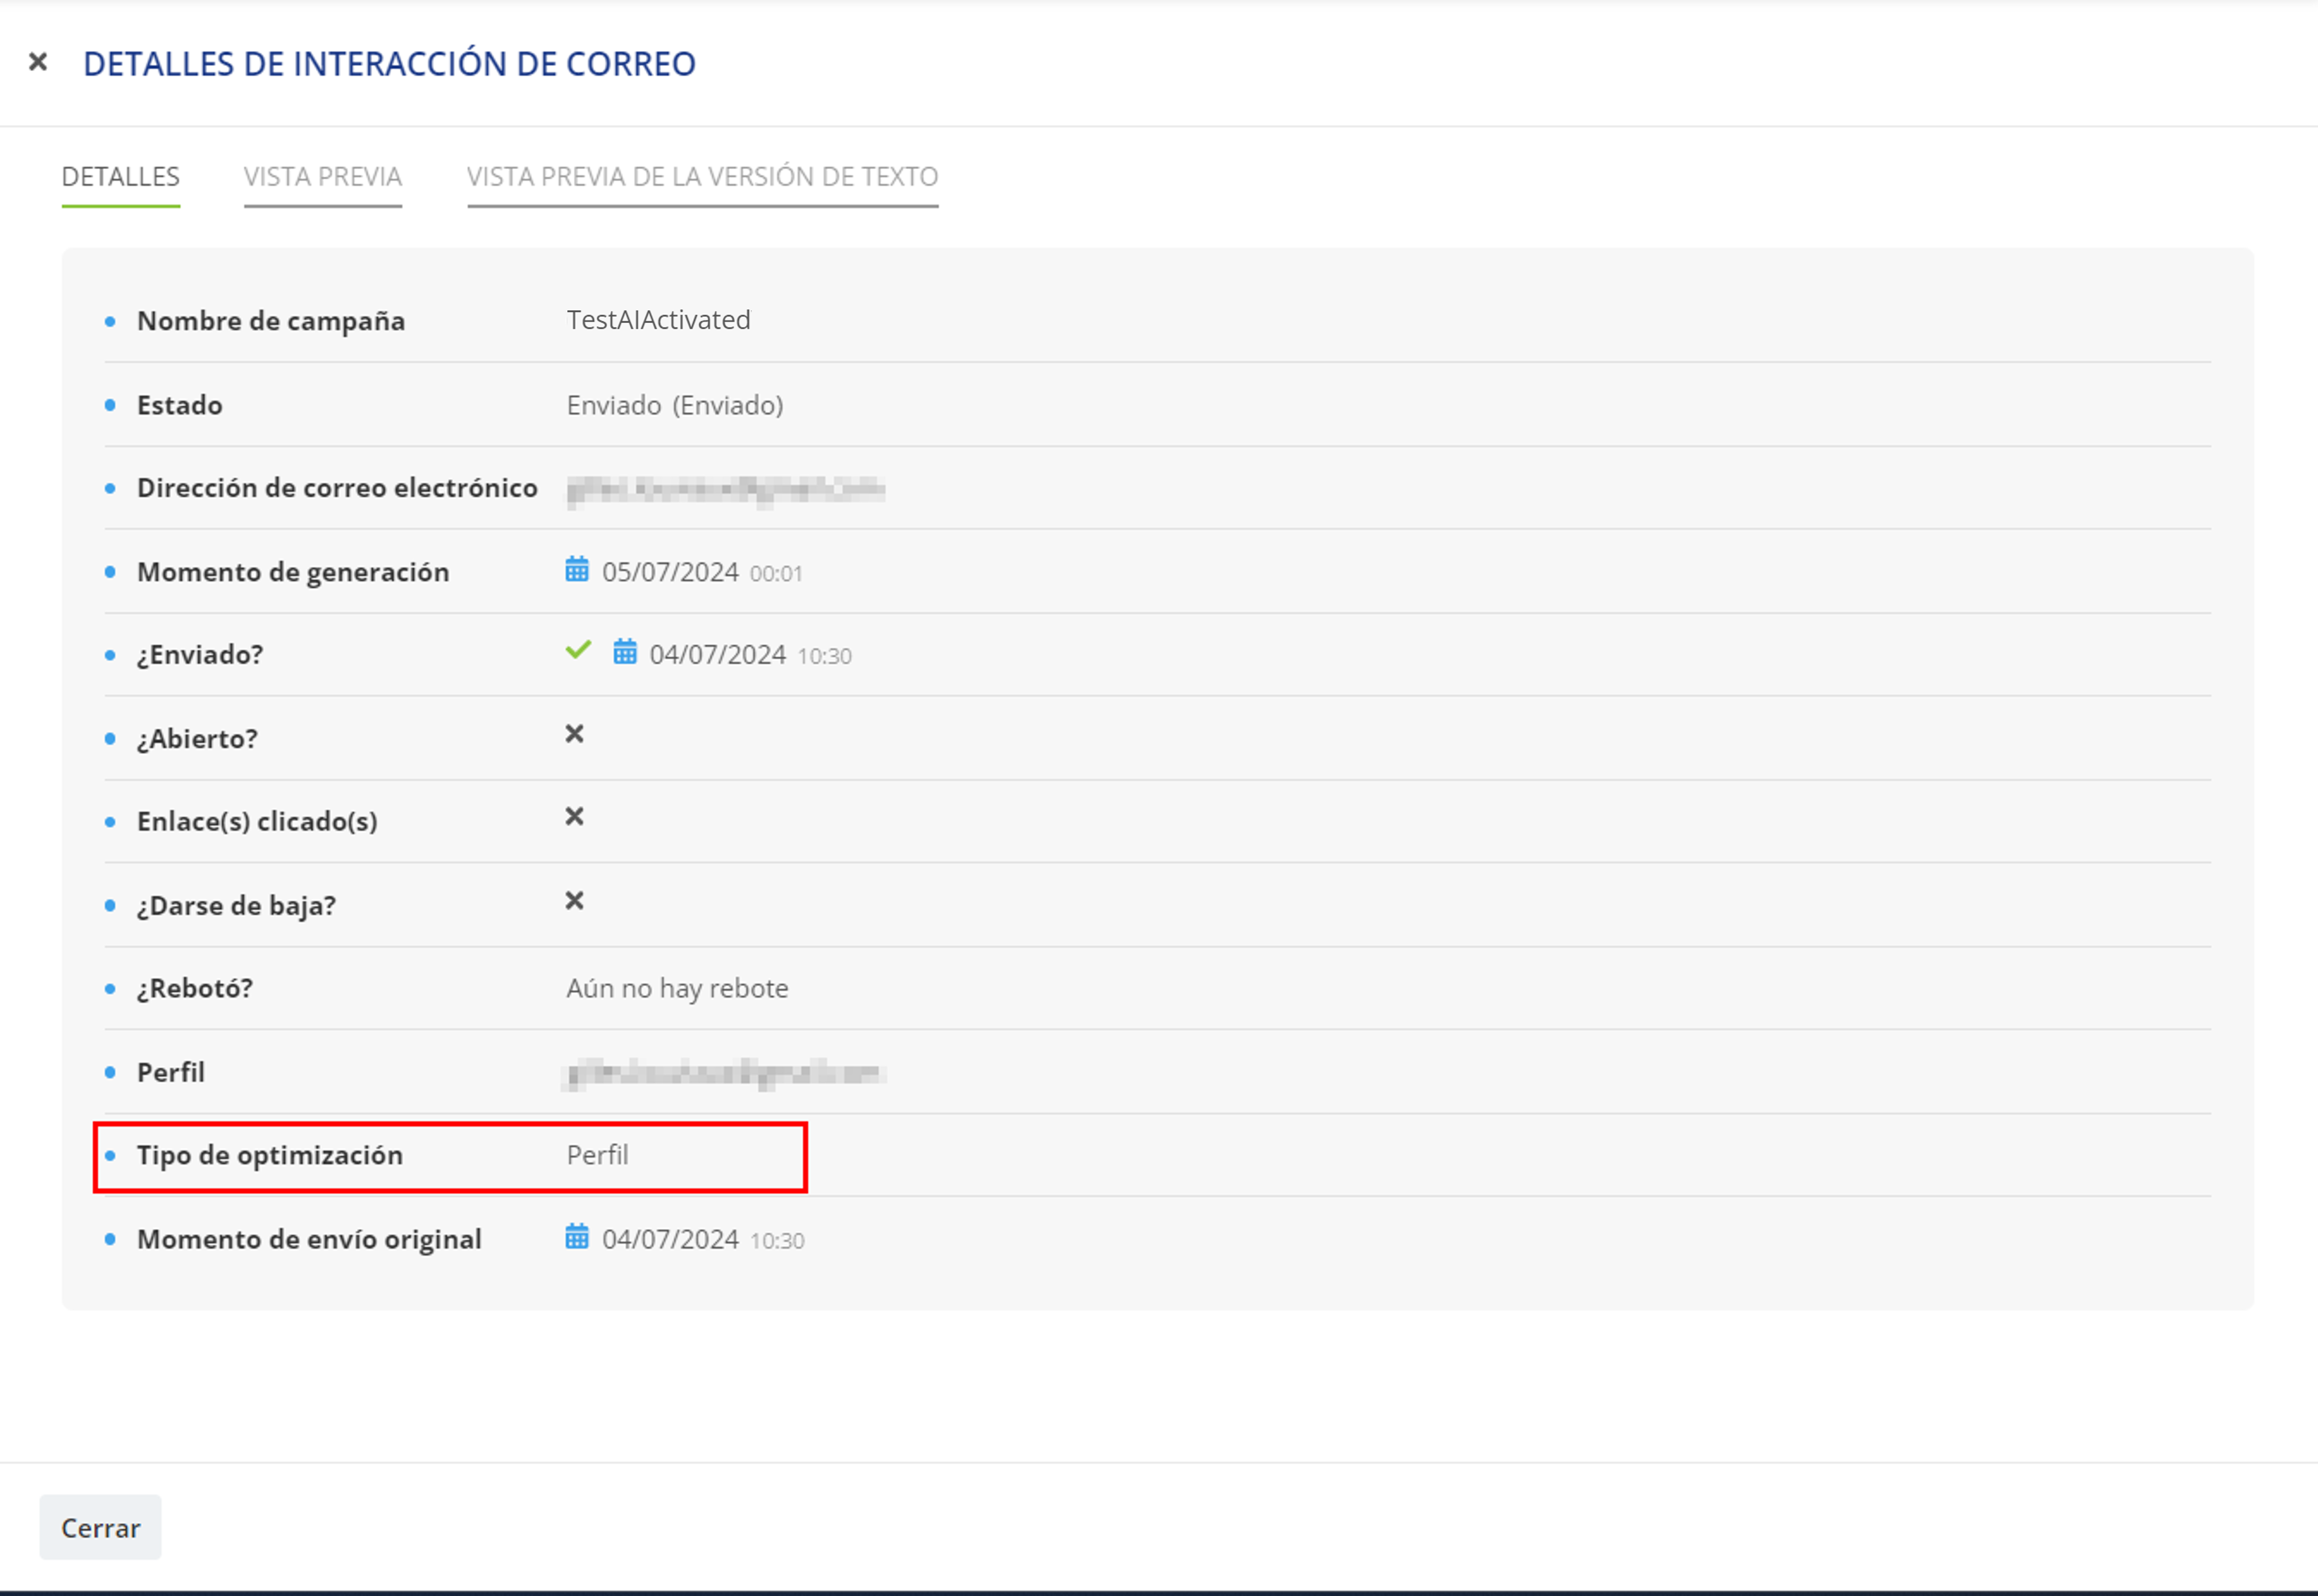Click X icon in ¿Darse de baja? row

pos(574,901)
